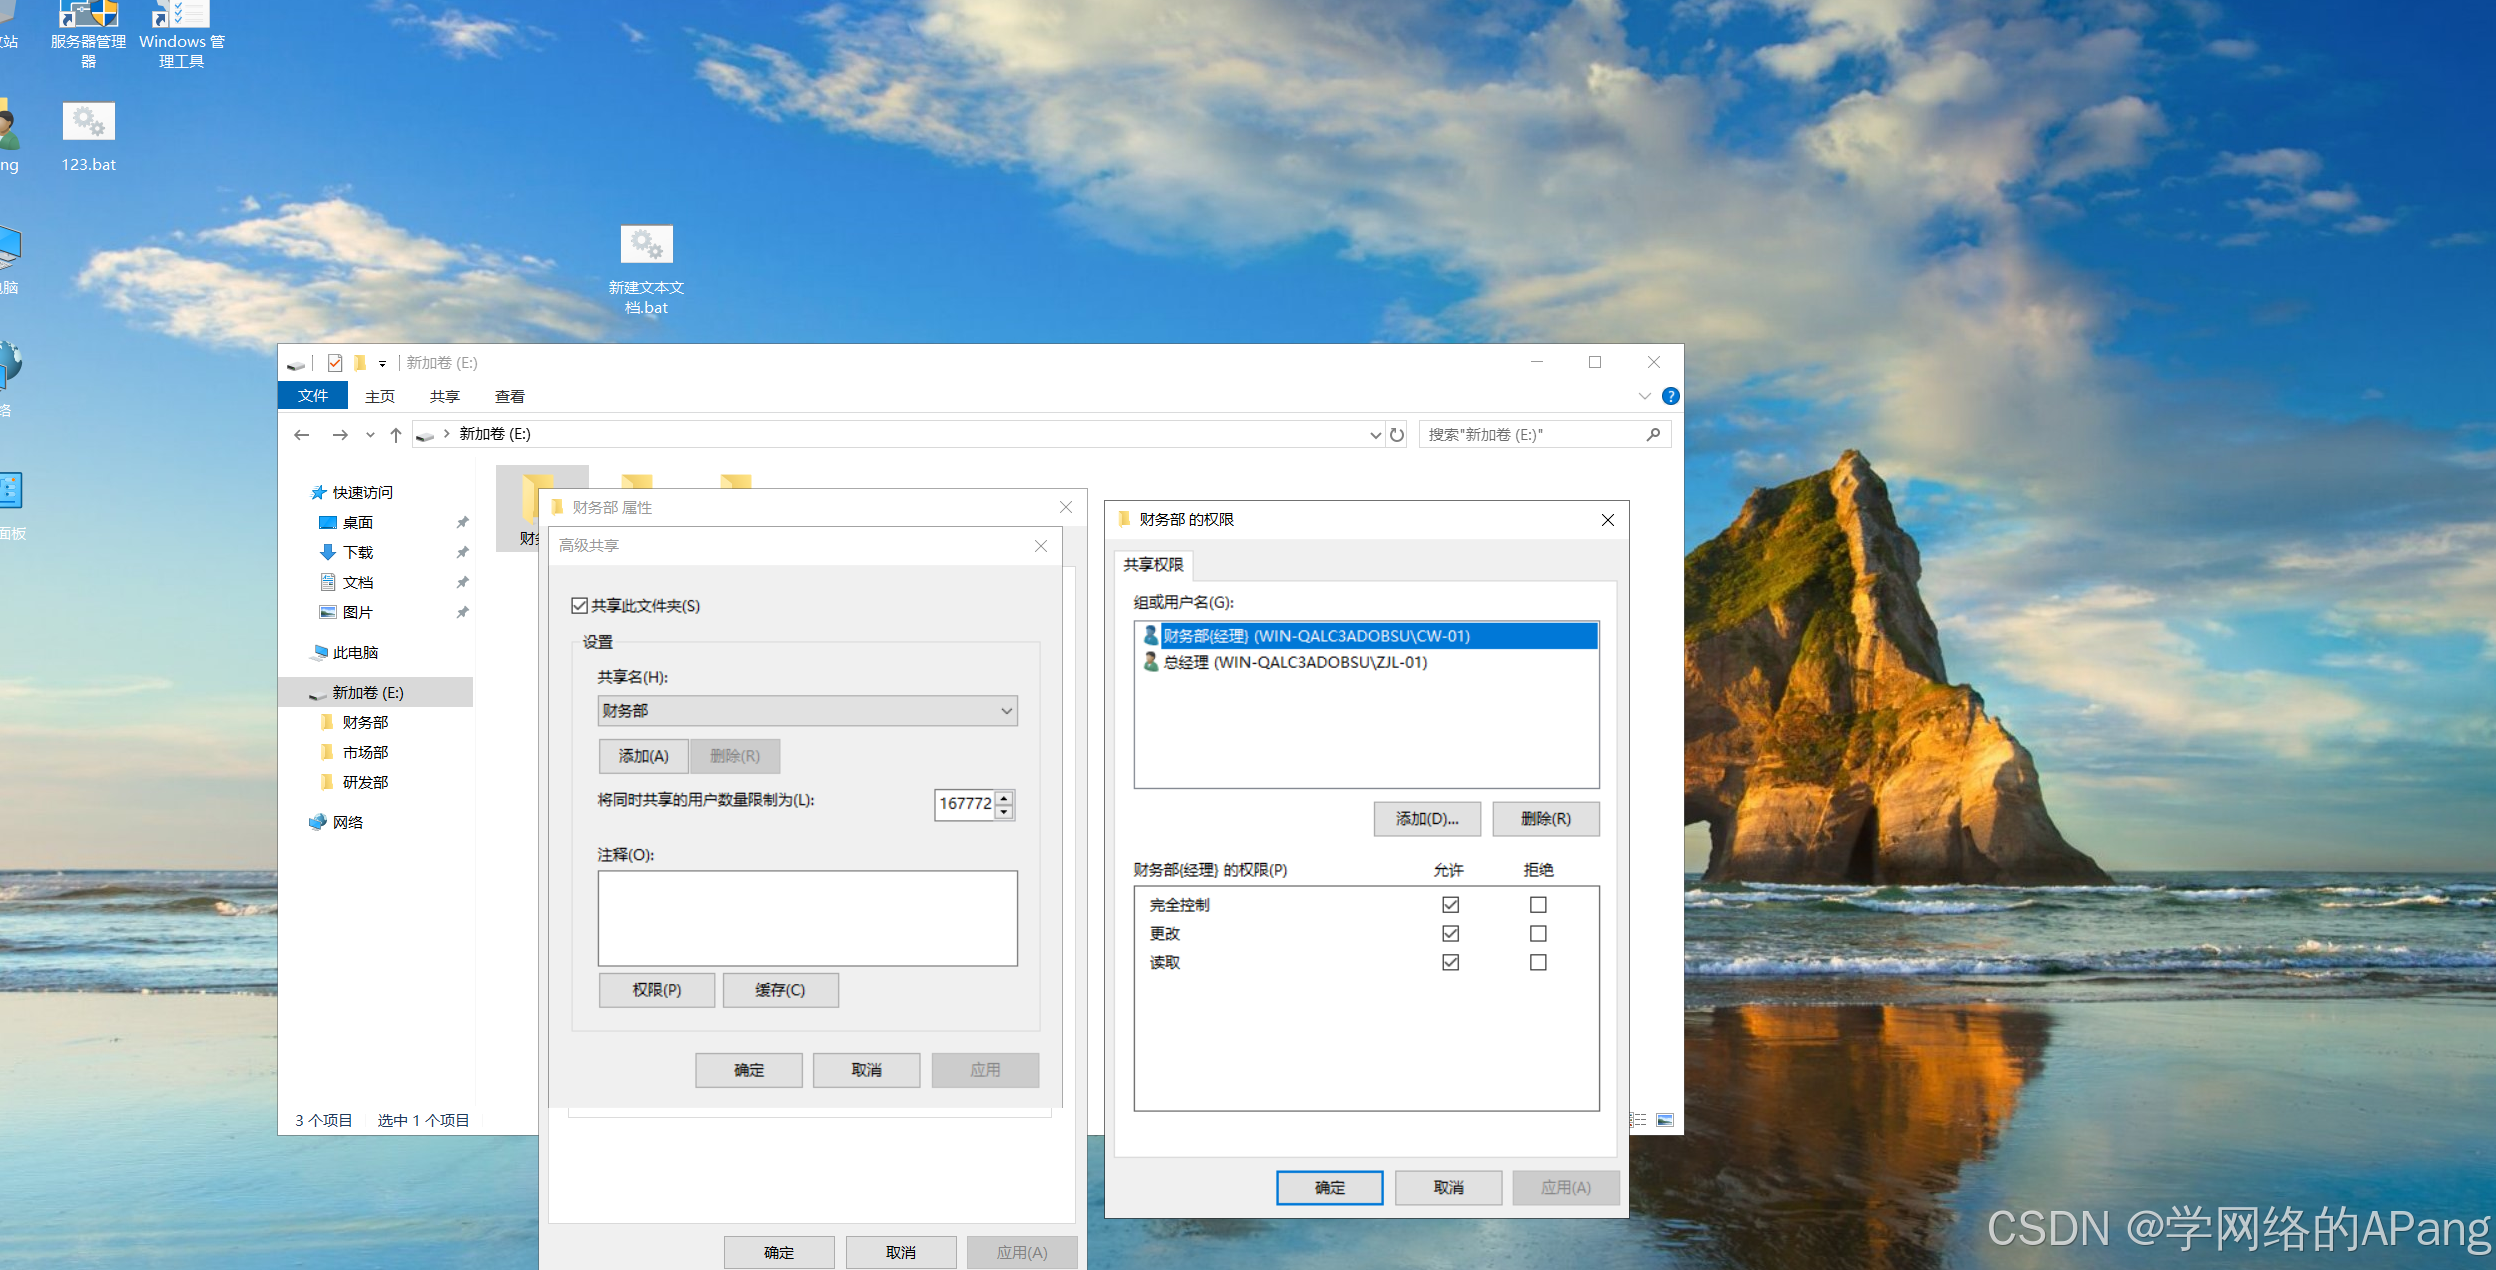Screen dimensions: 2496x1270
Task: Click the up-directory arrow in Explorer
Action: (x=396, y=435)
